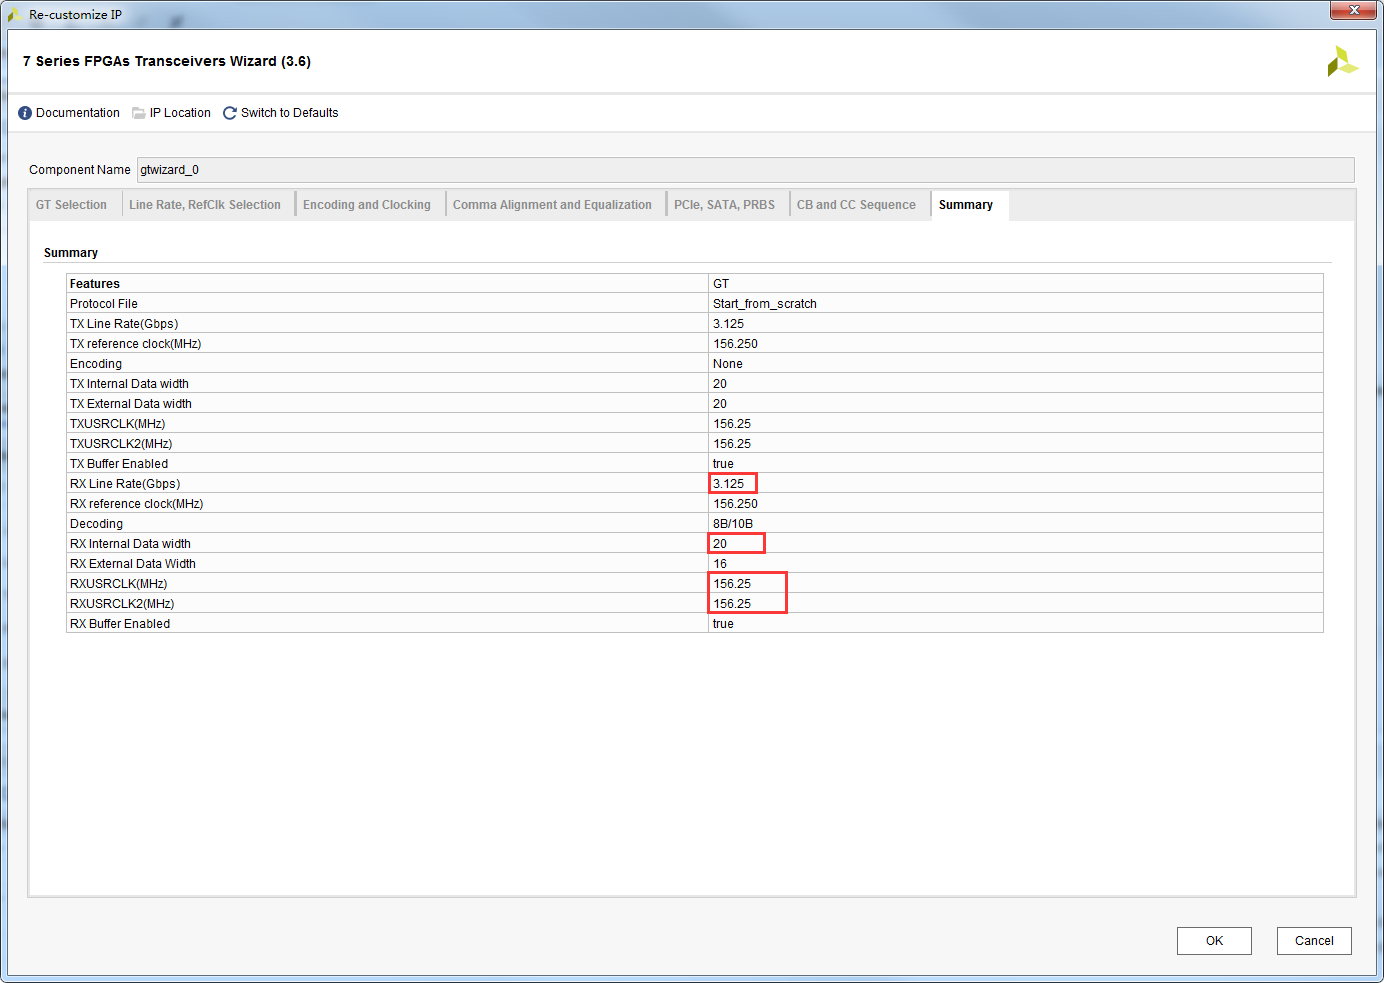This screenshot has width=1384, height=983.
Task: Select the Summary tab
Action: coord(966,205)
